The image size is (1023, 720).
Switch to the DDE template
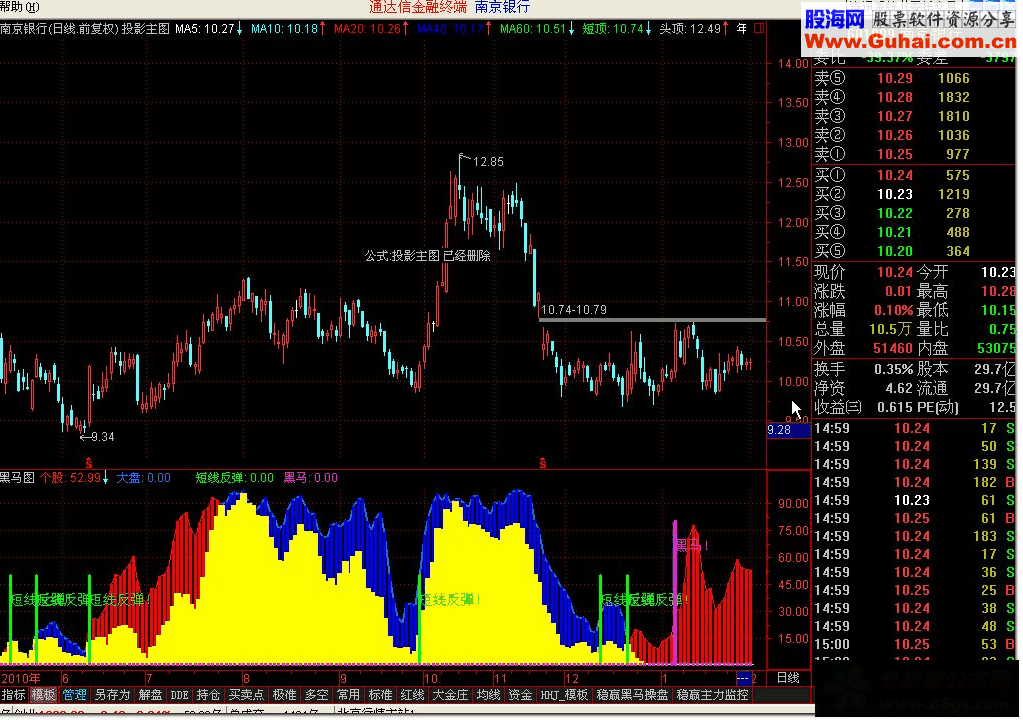pyautogui.click(x=179, y=695)
